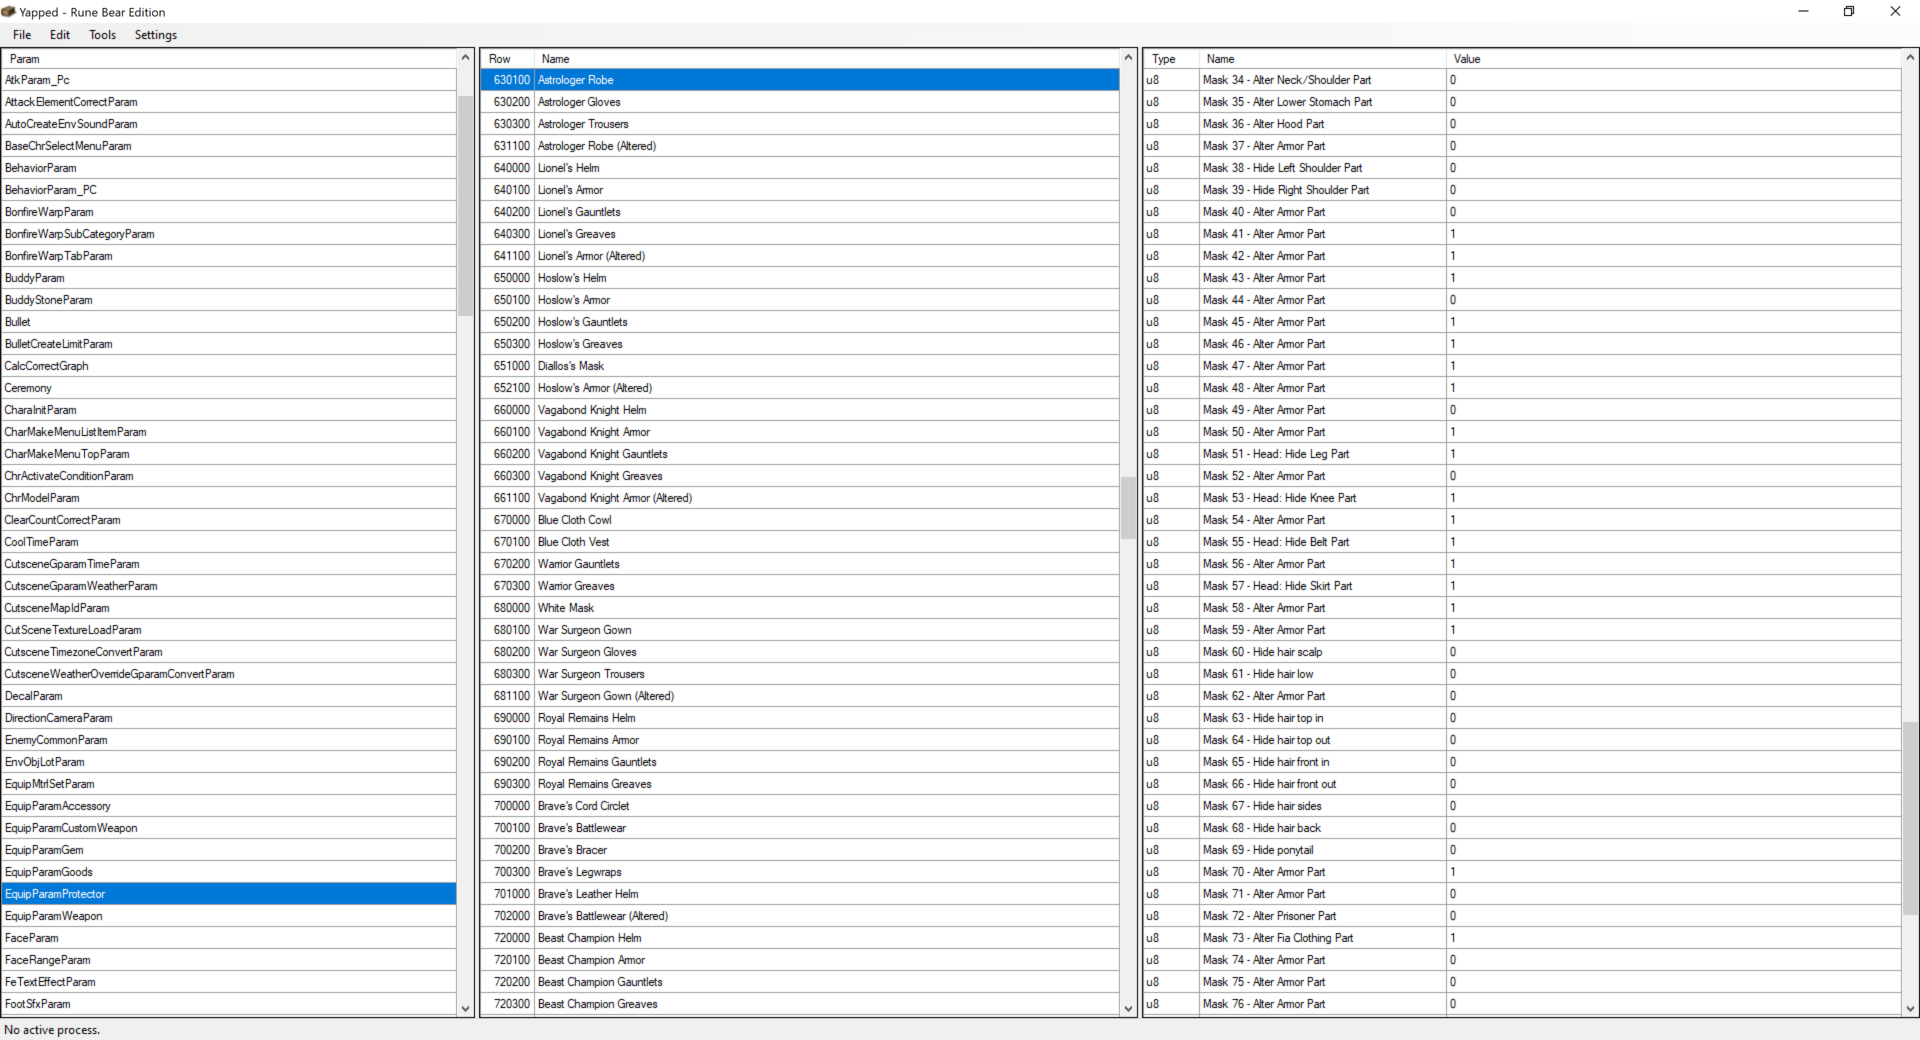The width and height of the screenshot is (1920, 1040).
Task: Select the Bullet param
Action: coord(230,322)
